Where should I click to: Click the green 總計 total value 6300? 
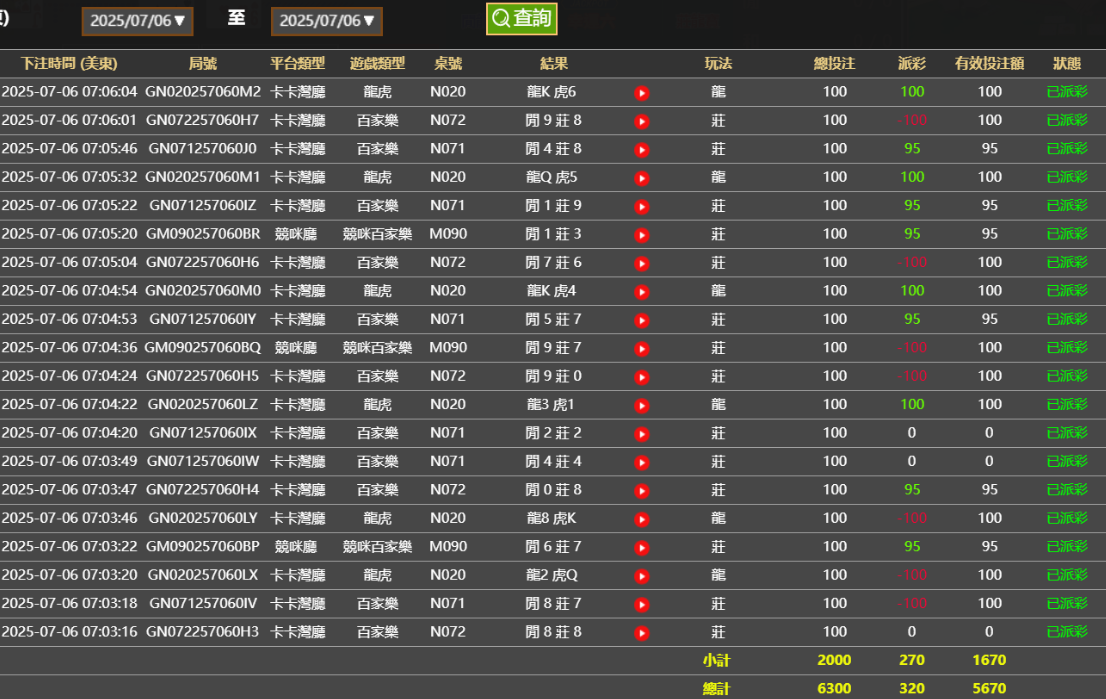[834, 688]
